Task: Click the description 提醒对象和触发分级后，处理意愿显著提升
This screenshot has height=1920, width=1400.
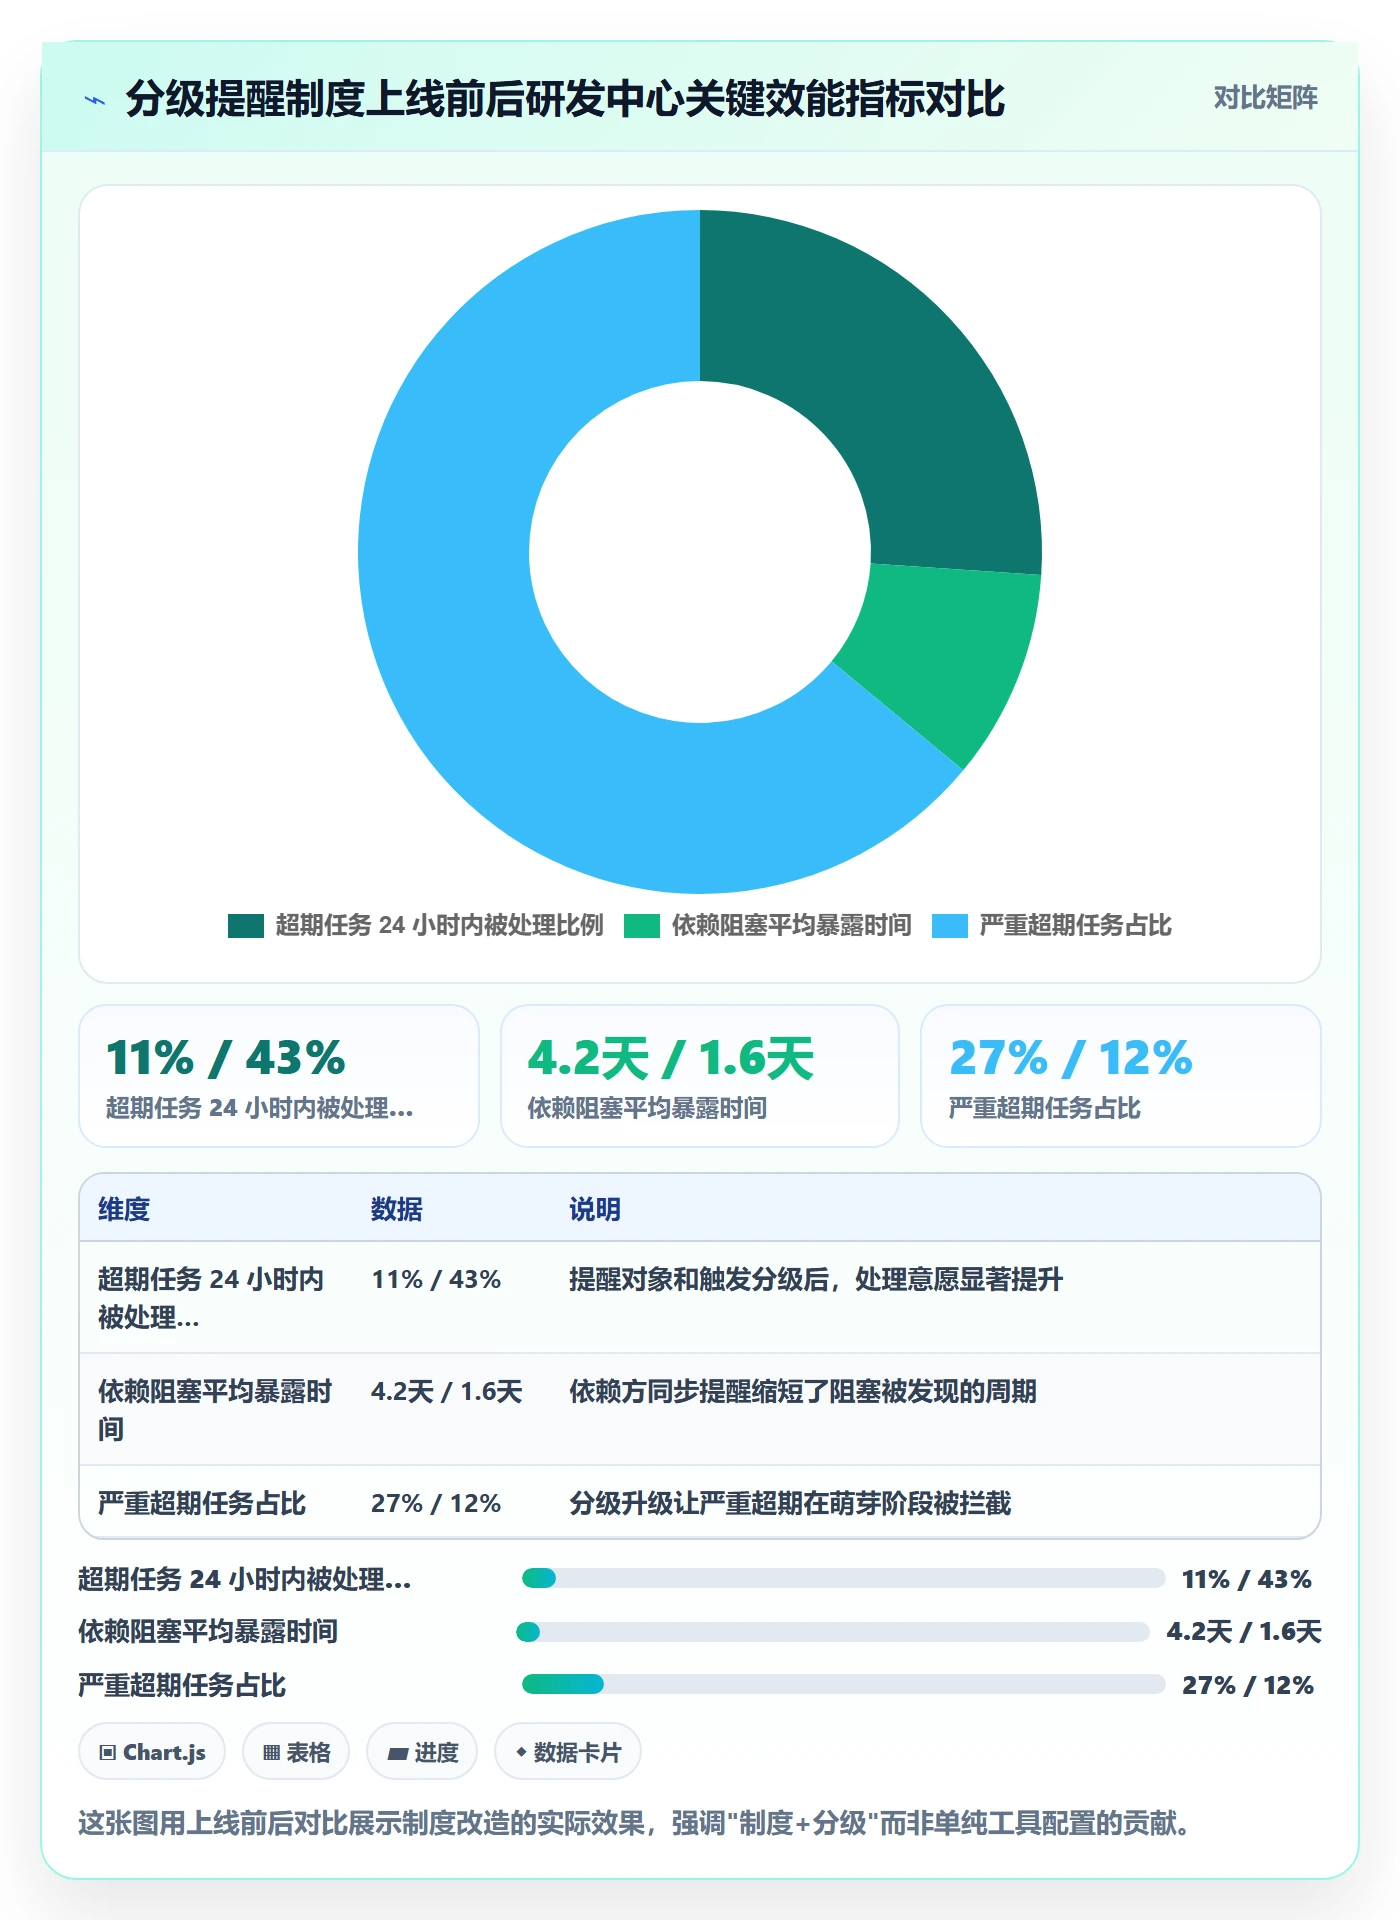Action: (x=816, y=1279)
